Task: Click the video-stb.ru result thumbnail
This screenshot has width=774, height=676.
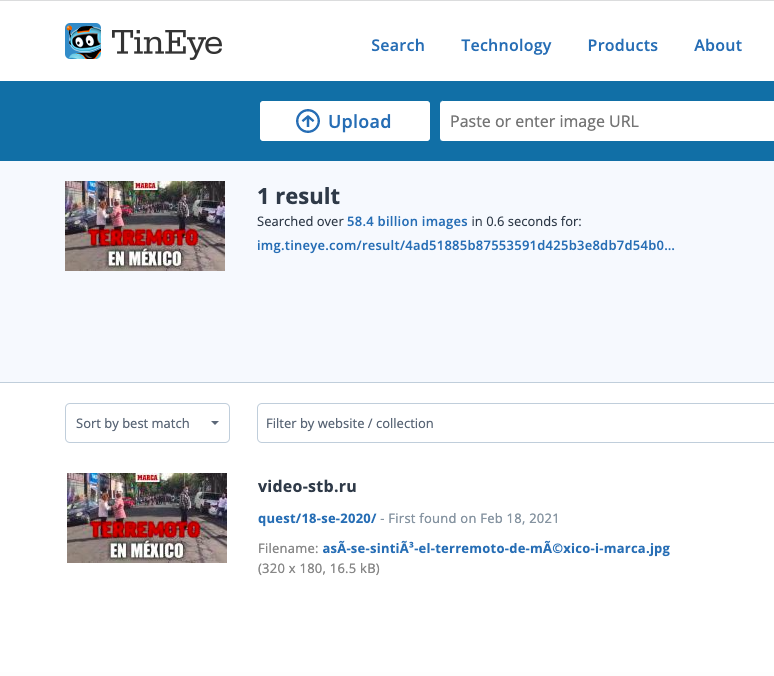Action: 147,518
